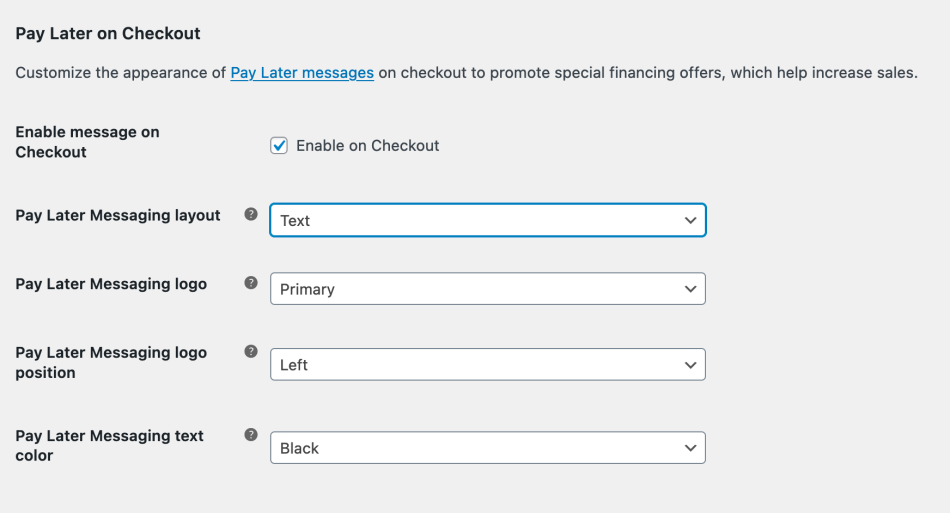Click help icon for Messaging text color
Screen dimensions: 950x513
coord(251,435)
